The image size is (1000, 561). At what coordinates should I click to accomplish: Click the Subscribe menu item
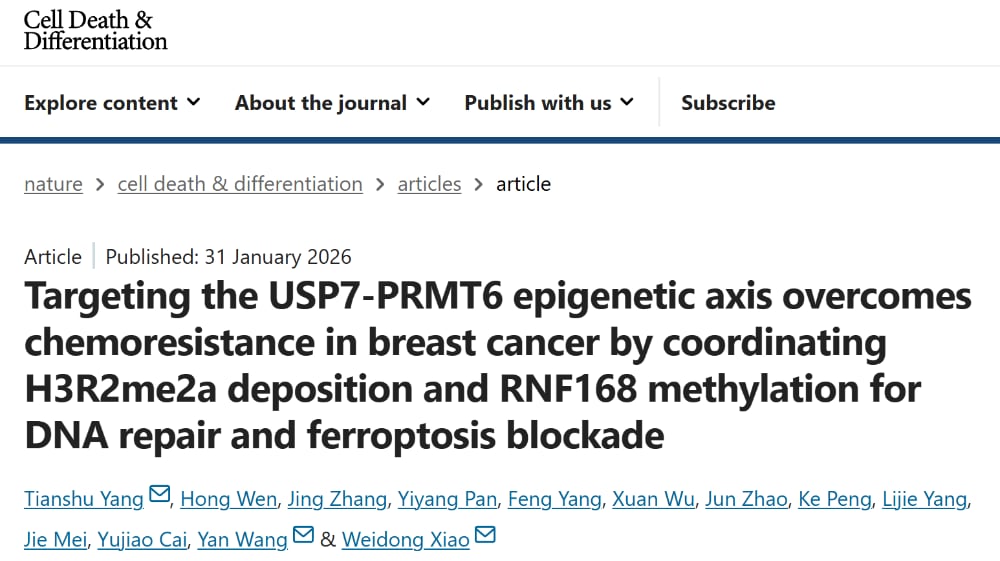click(728, 103)
